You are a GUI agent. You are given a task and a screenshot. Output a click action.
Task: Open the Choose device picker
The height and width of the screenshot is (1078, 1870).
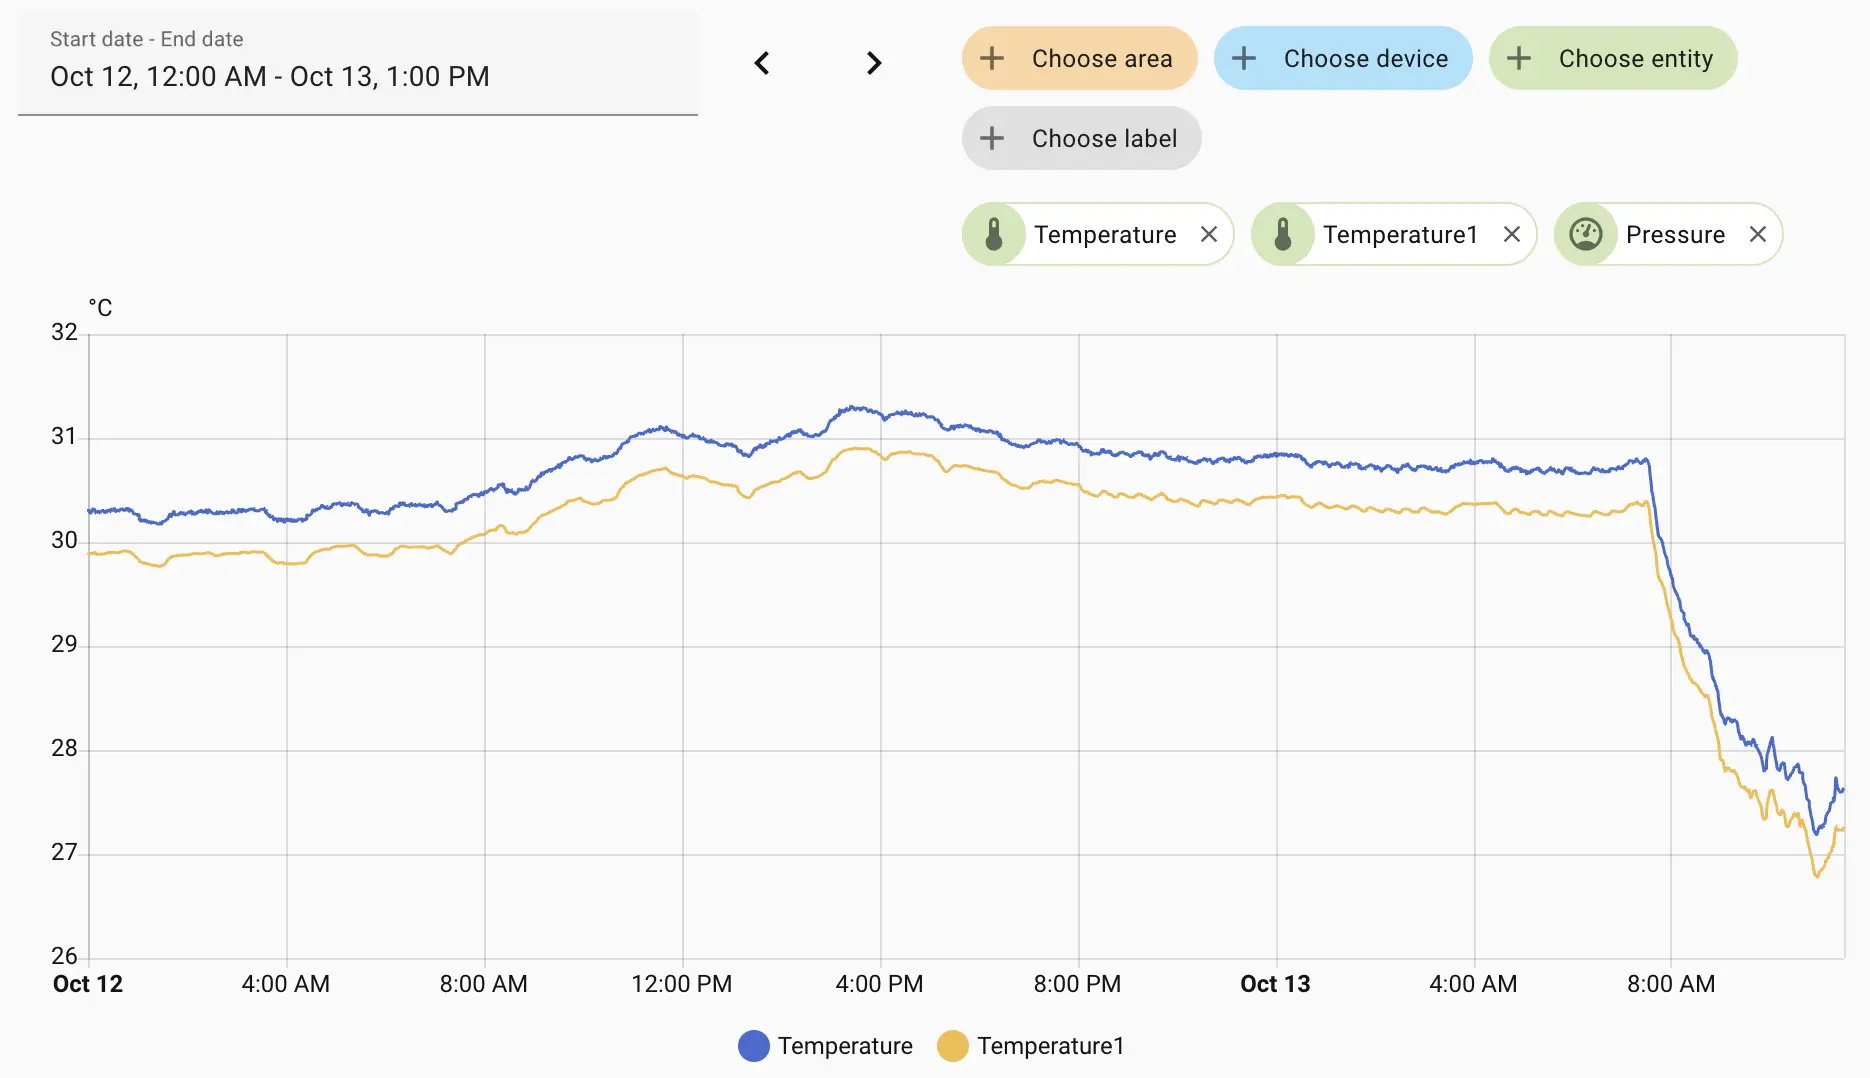tap(1343, 58)
